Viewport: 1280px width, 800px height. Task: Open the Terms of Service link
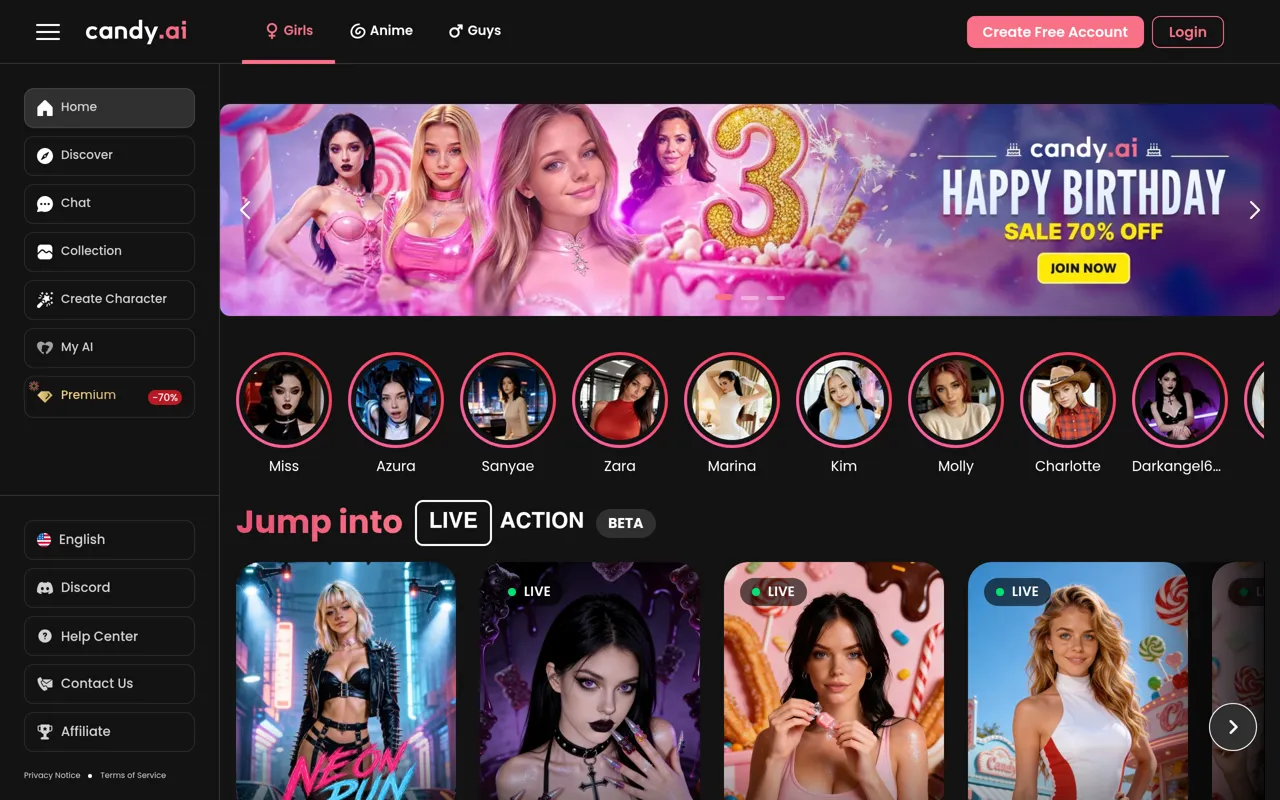point(133,775)
